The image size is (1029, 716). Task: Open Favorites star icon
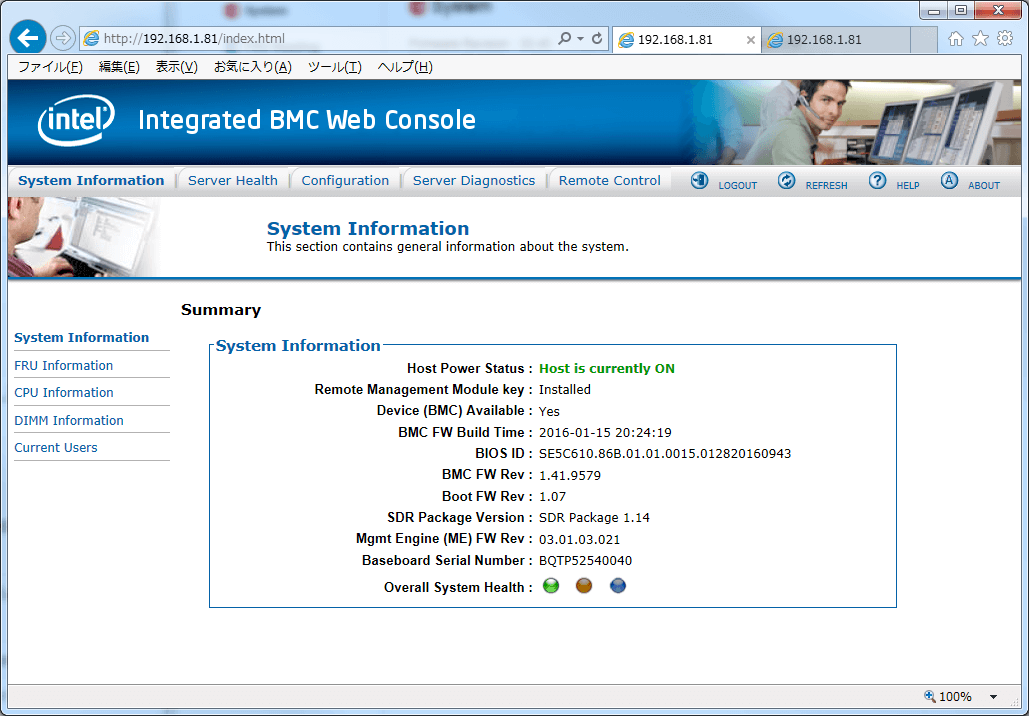click(980, 39)
